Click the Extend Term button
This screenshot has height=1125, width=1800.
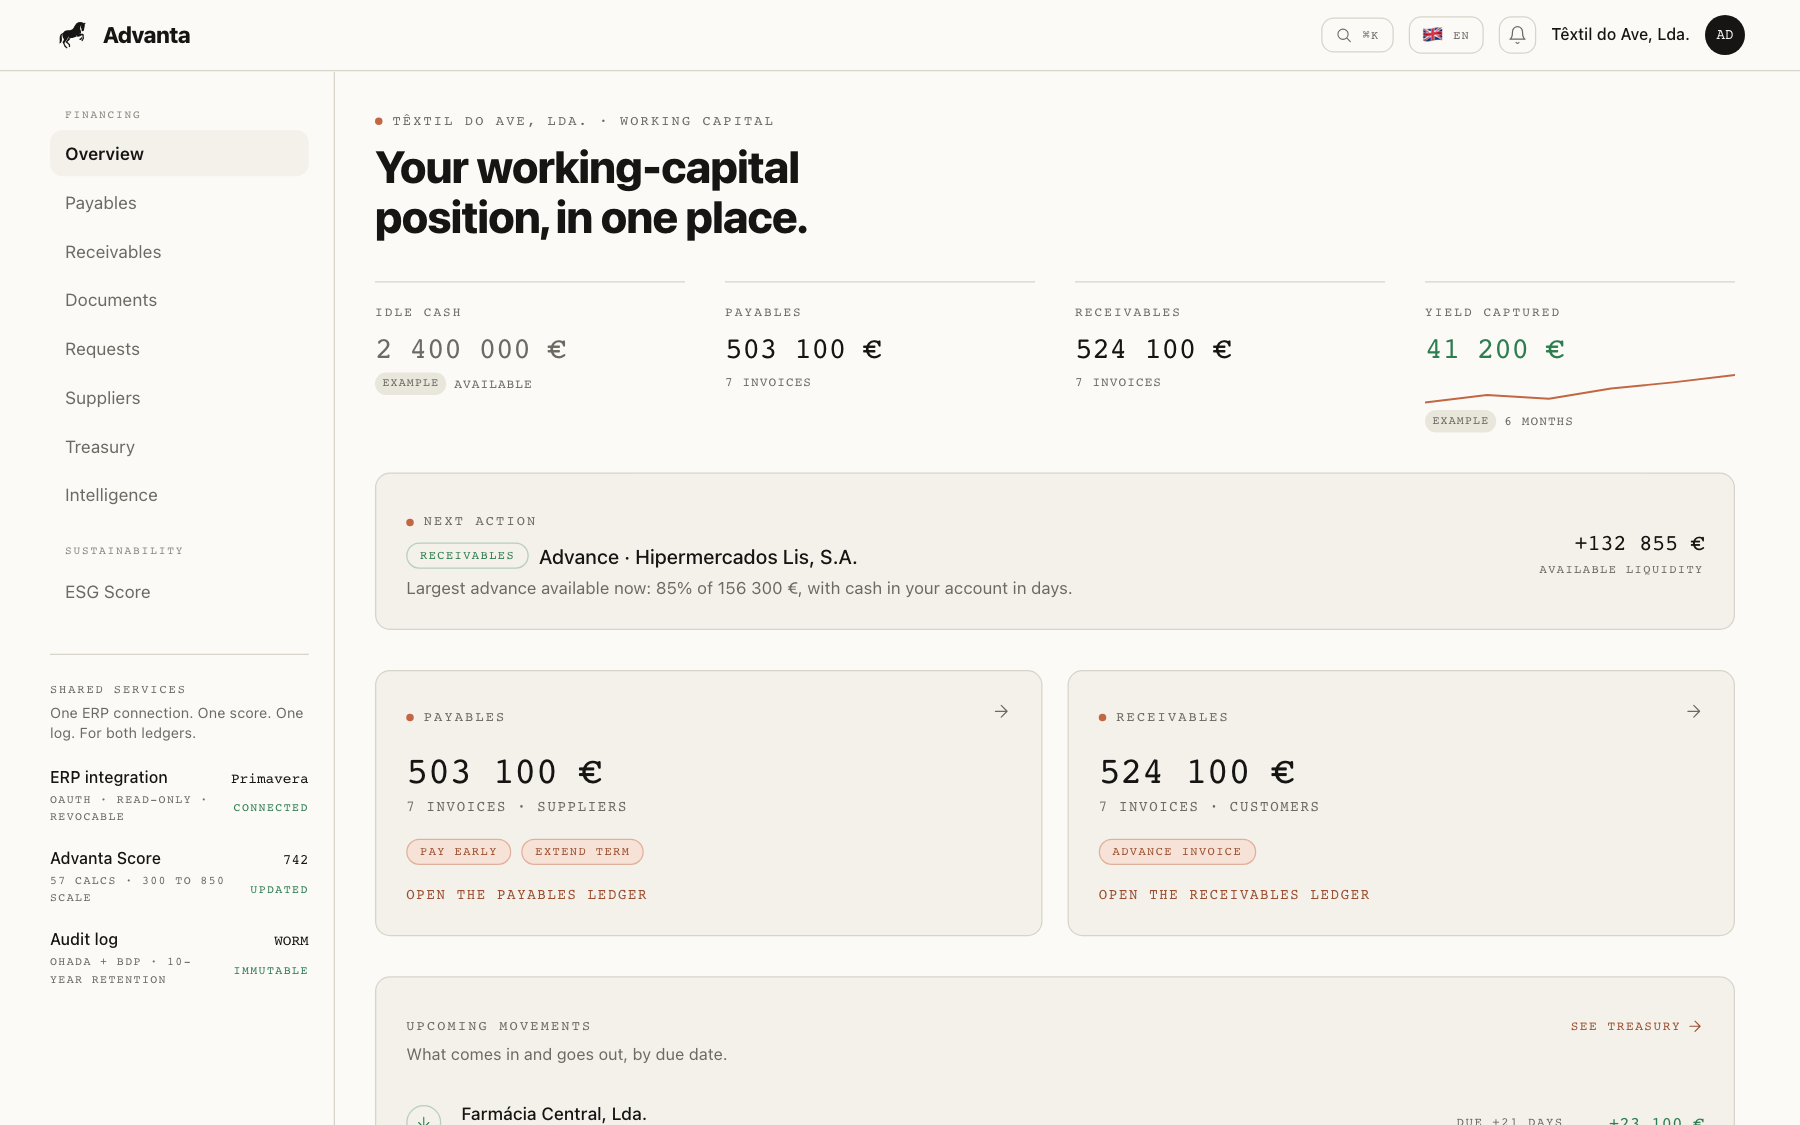click(x=582, y=852)
